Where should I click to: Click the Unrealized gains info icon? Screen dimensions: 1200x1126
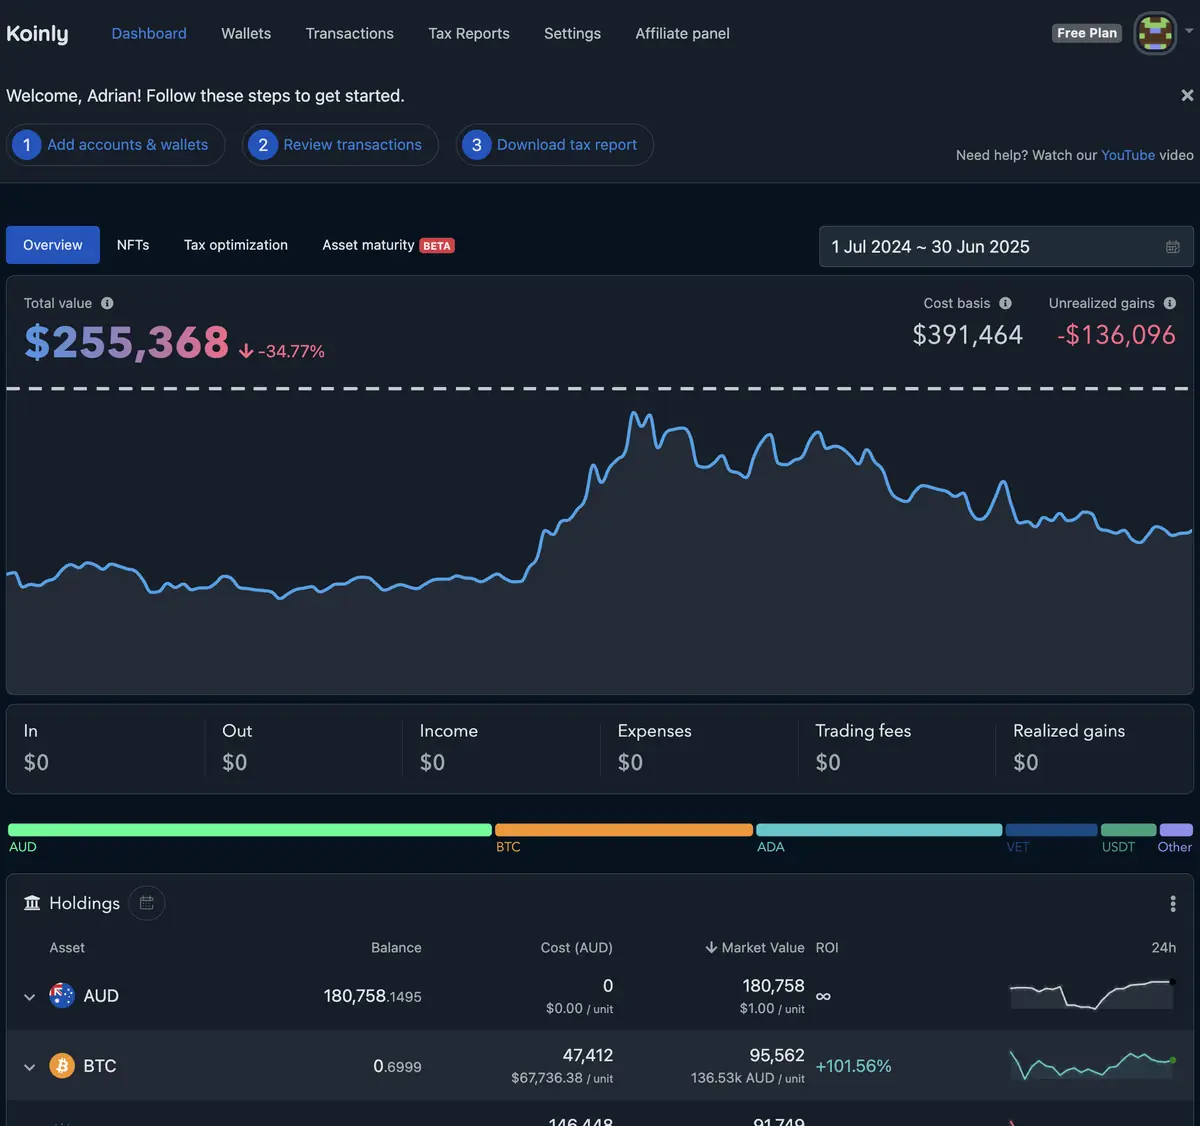pyautogui.click(x=1169, y=303)
